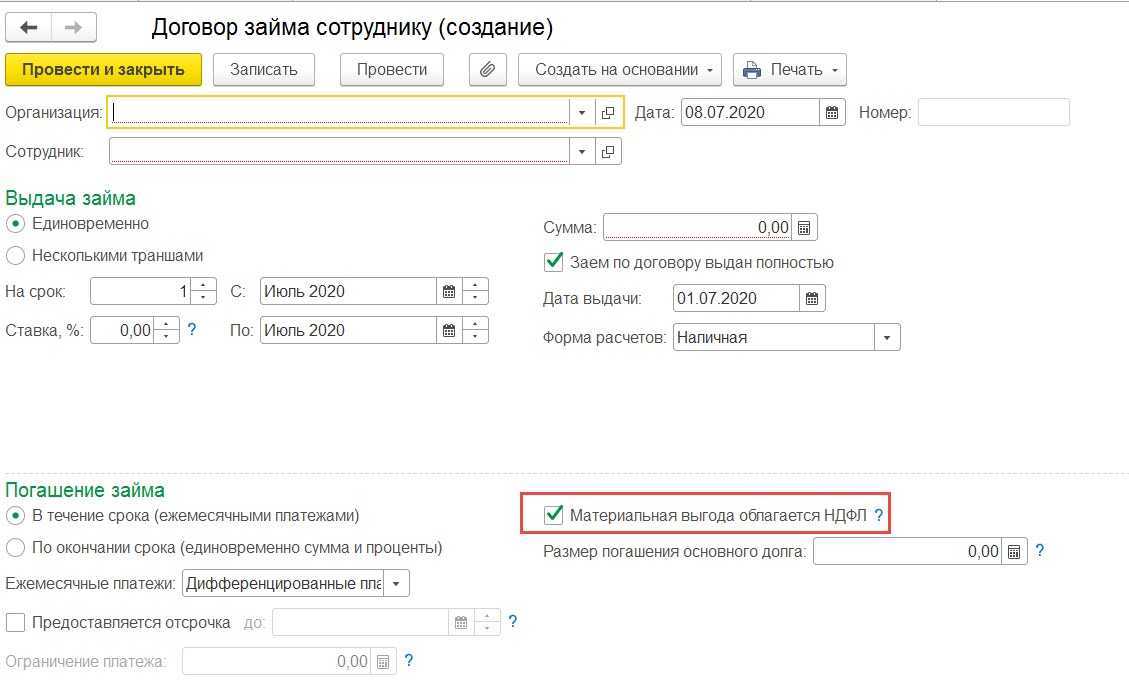Image resolution: width=1129 pixels, height=693 pixels.
Task: Adjust the На срок stepper arrows
Action: click(x=203, y=291)
